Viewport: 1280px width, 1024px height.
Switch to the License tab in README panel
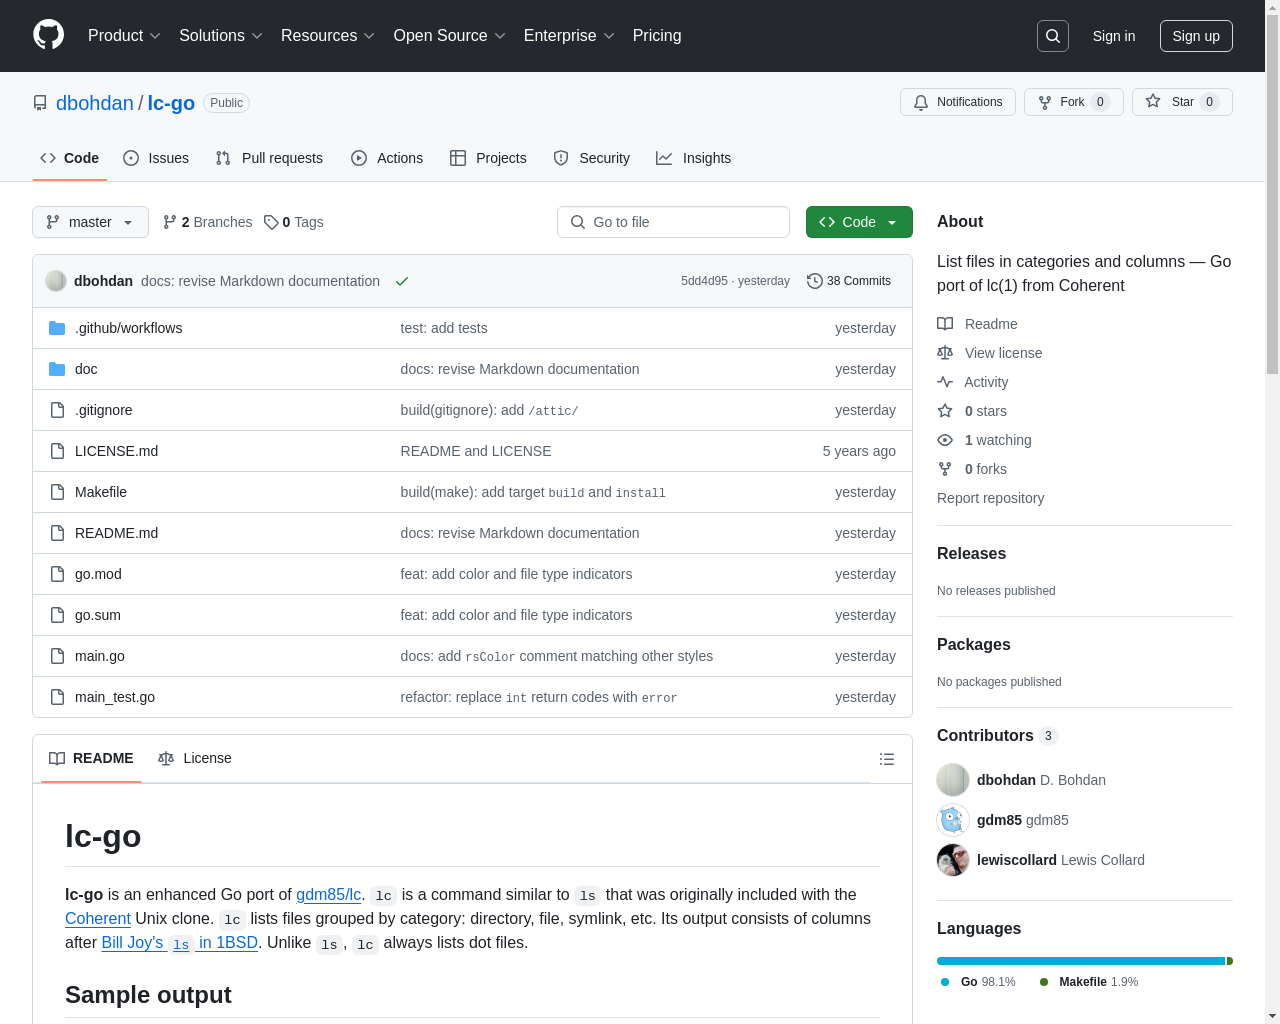(195, 758)
